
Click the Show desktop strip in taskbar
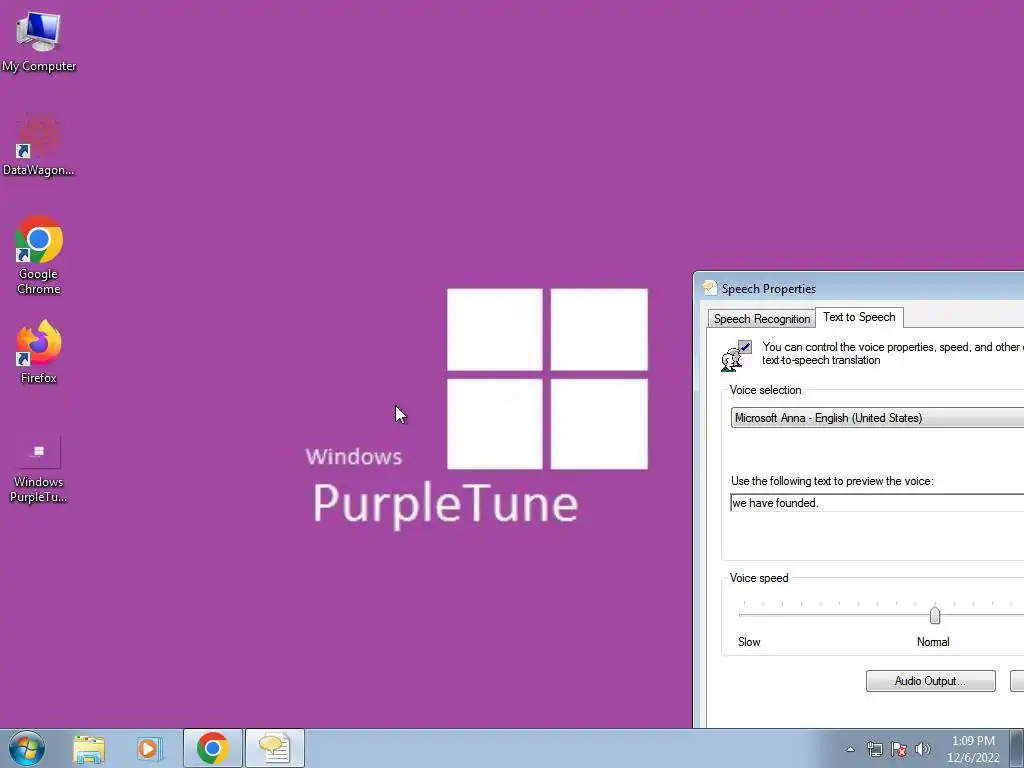pyautogui.click(x=1017, y=748)
